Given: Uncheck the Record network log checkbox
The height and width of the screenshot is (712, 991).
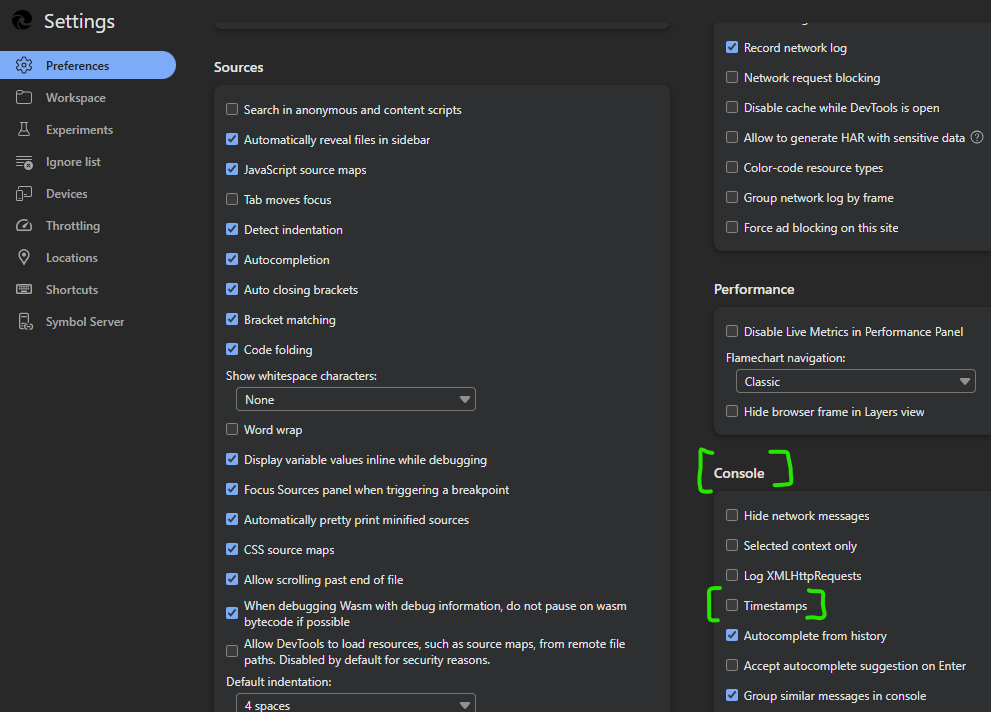Looking at the screenshot, I should 732,47.
